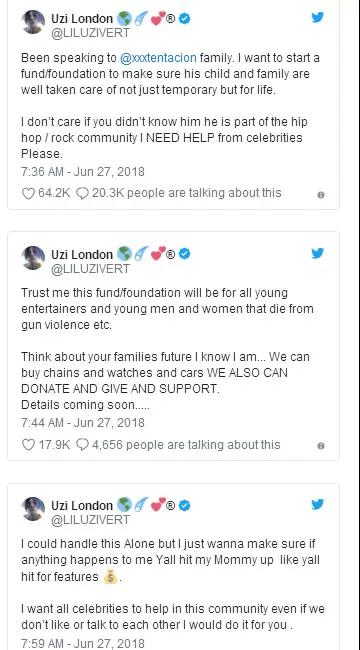The image size is (360, 650).
Task: Click Twitter bird icon on first tweet
Action: [x=317, y=17]
